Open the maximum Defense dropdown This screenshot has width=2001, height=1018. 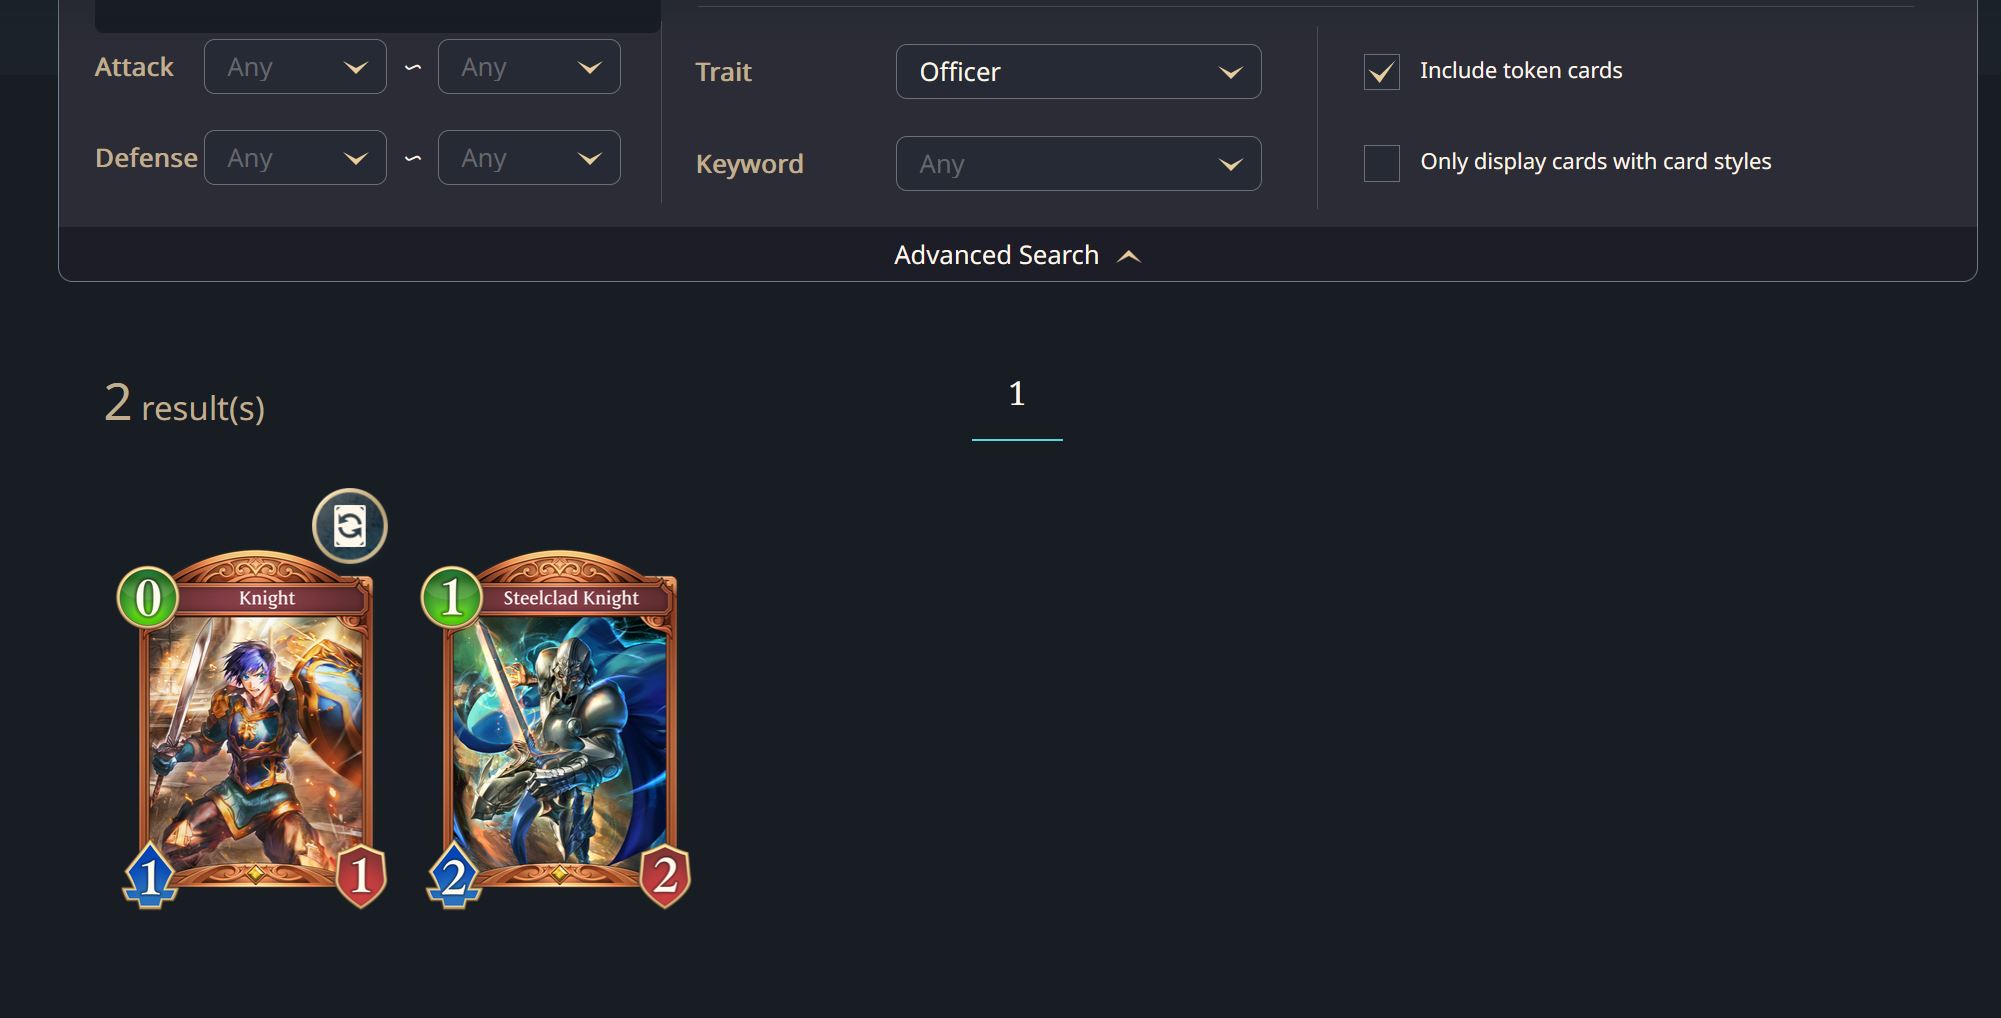click(529, 158)
